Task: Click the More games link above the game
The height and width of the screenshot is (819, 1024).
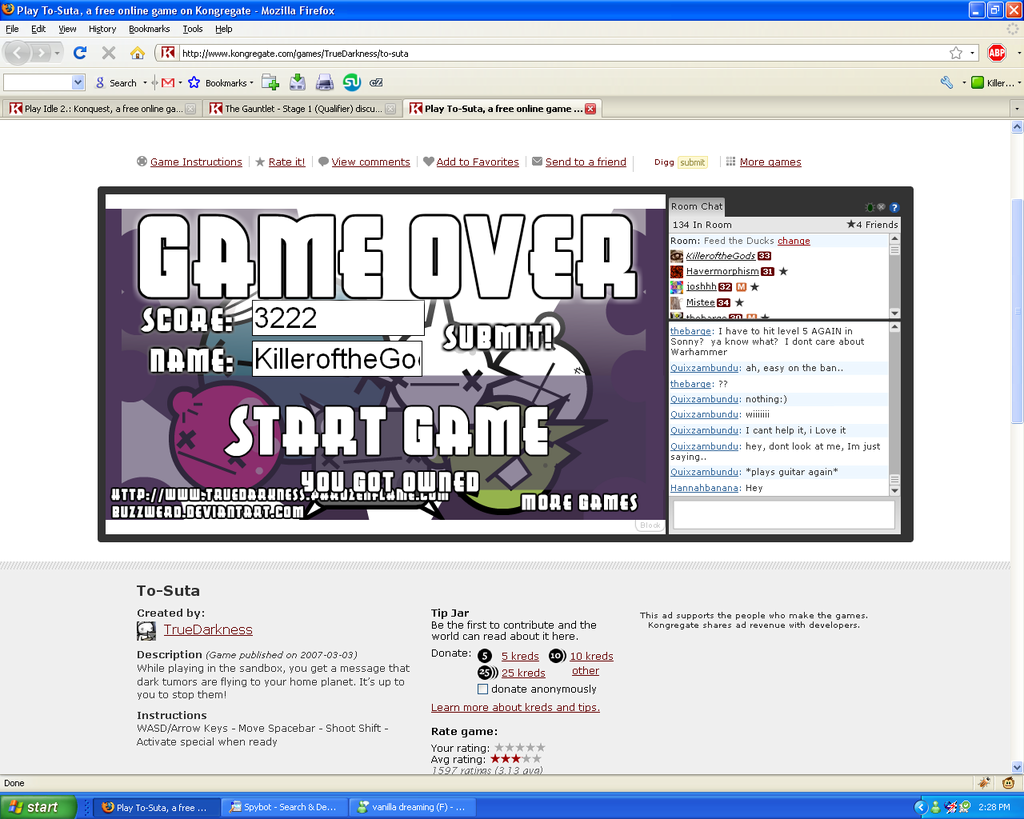Action: click(770, 162)
